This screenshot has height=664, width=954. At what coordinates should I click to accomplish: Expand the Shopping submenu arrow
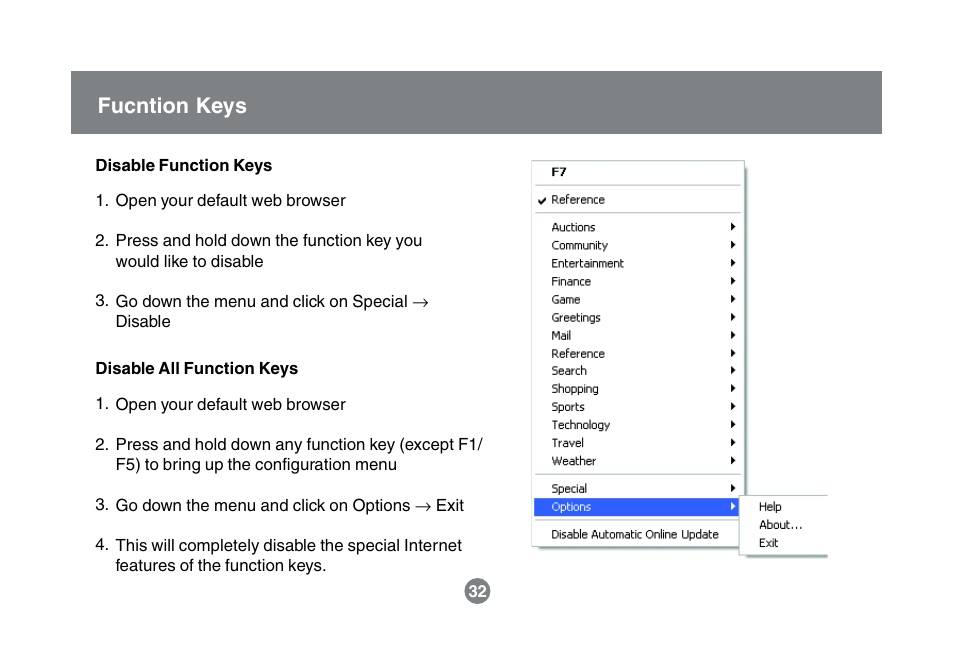733,388
